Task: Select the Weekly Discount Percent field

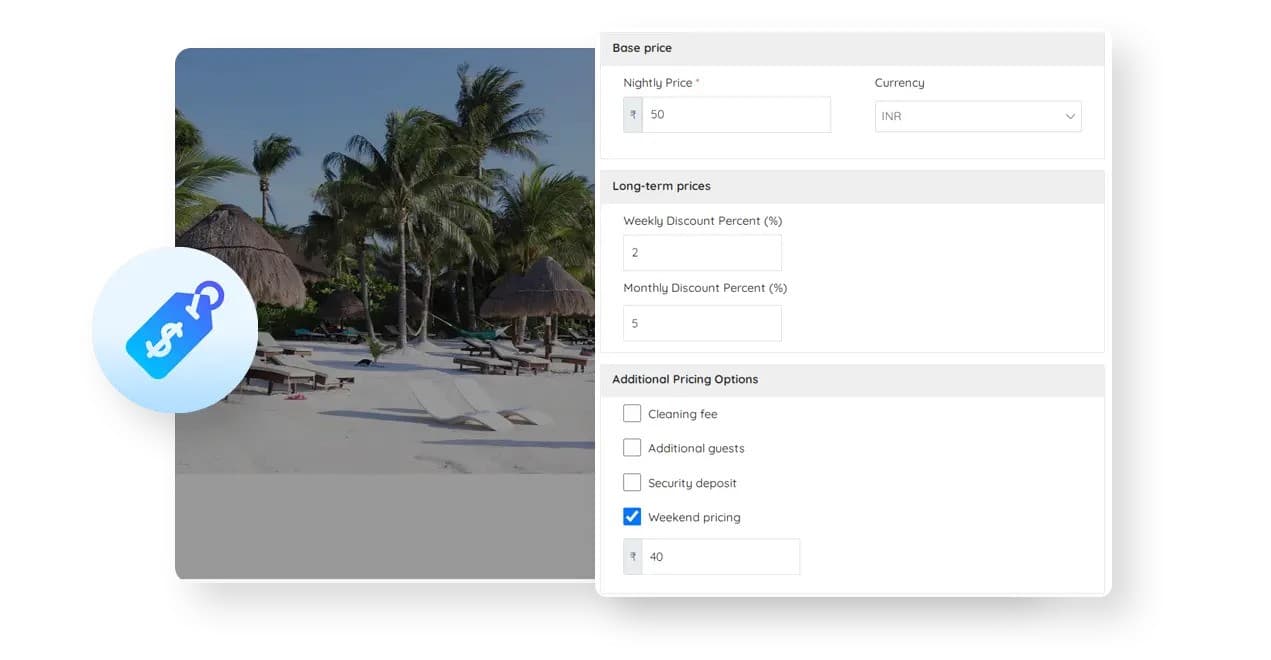Action: pyautogui.click(x=702, y=252)
